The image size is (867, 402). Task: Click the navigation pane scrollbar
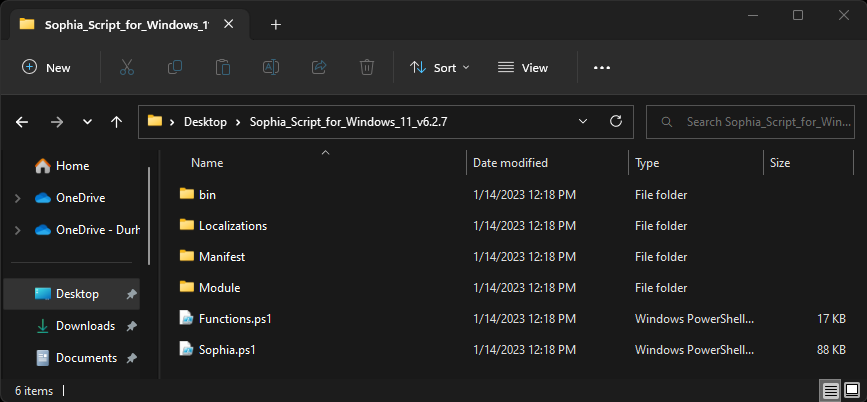tap(149, 216)
